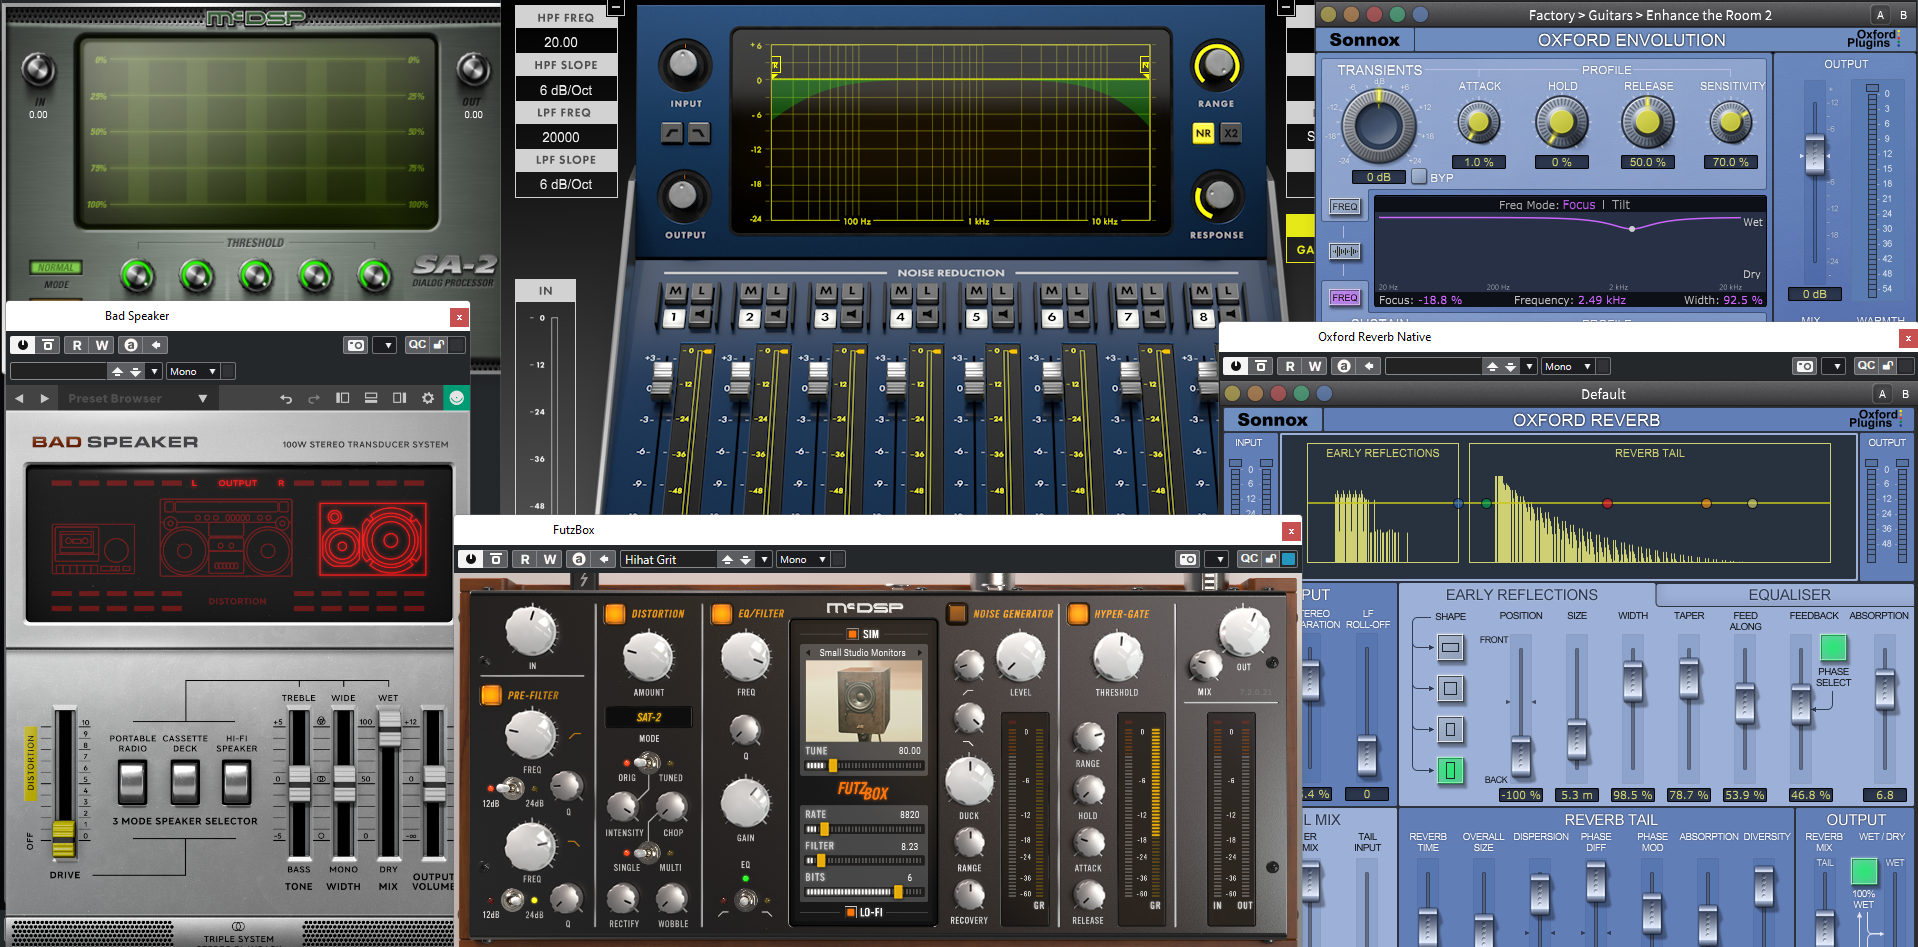Click the Small Studio Monitors speaker image in FutzBox
The width and height of the screenshot is (1918, 947).
click(863, 700)
